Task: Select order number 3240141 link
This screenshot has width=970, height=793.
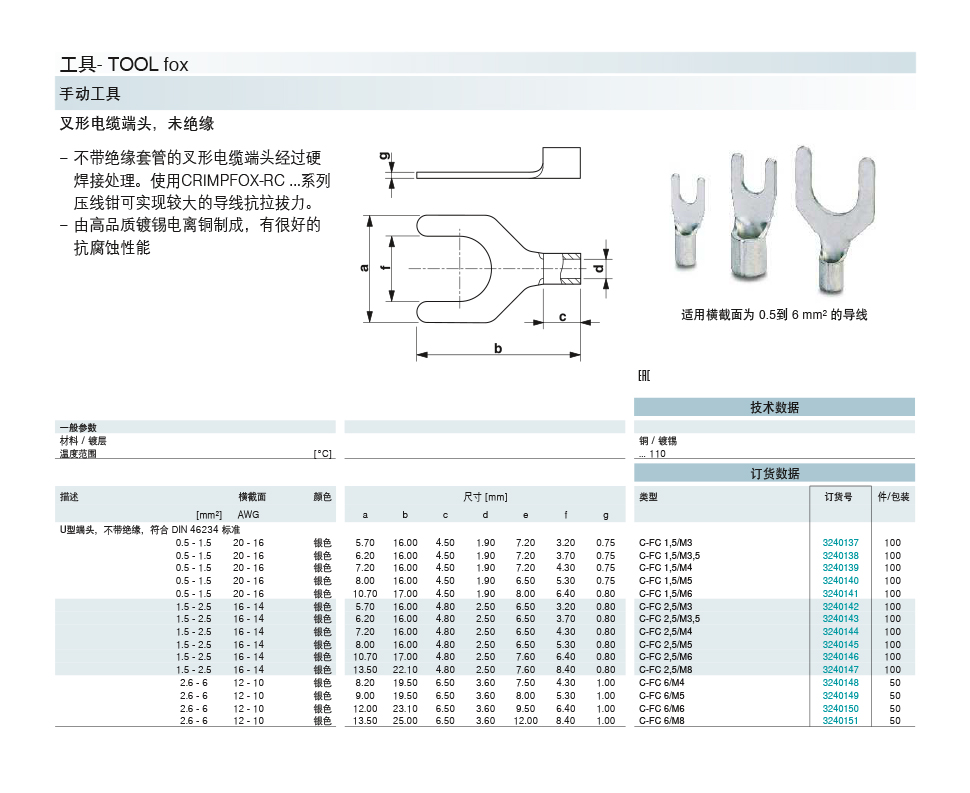Action: tap(840, 593)
